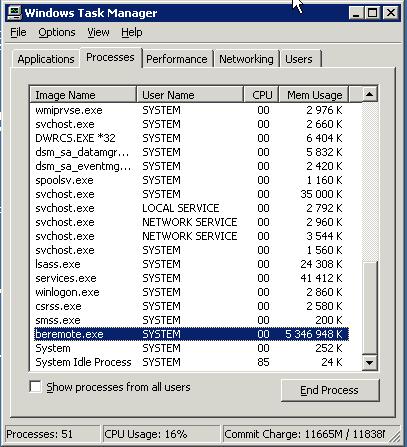This screenshot has height=447, width=407.
Task: Select the System Idle Process row
Action: 191,362
